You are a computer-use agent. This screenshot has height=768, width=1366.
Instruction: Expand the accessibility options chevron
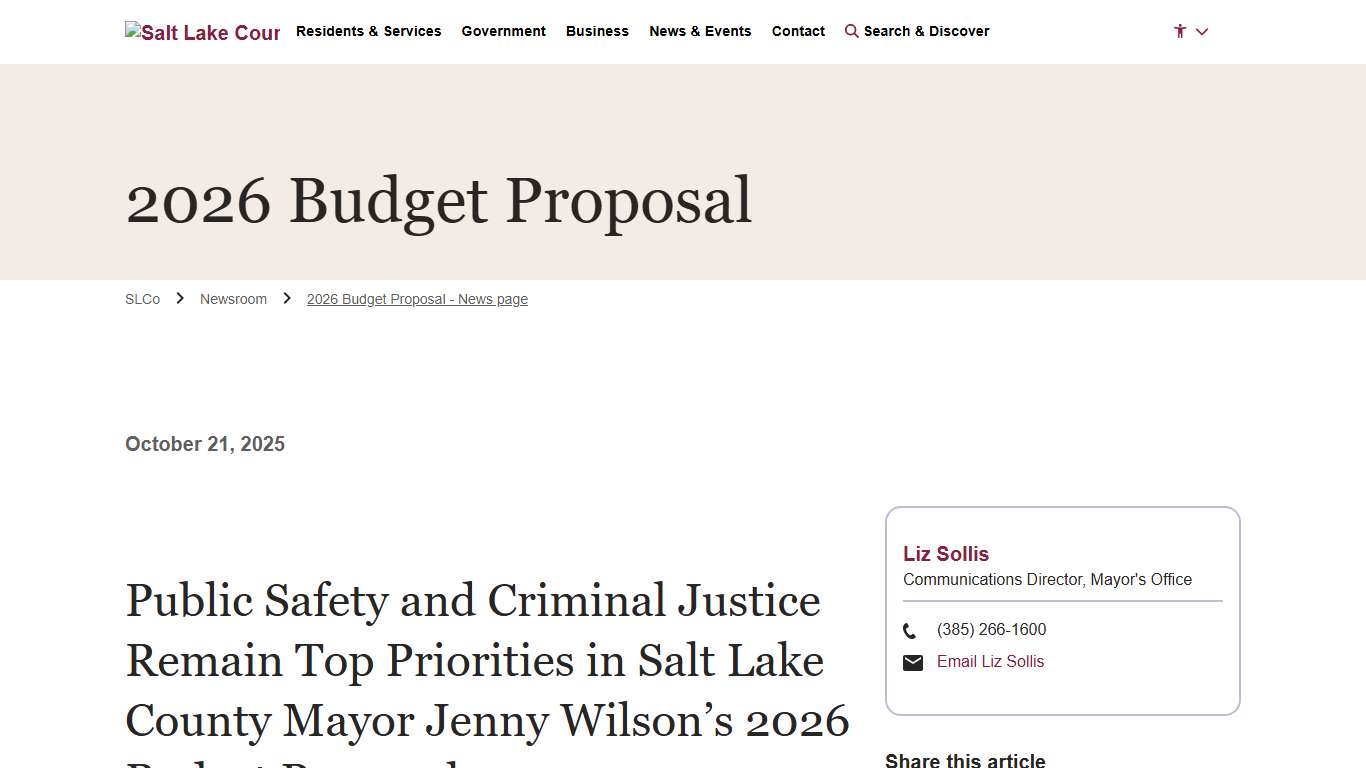pyautogui.click(x=1202, y=31)
